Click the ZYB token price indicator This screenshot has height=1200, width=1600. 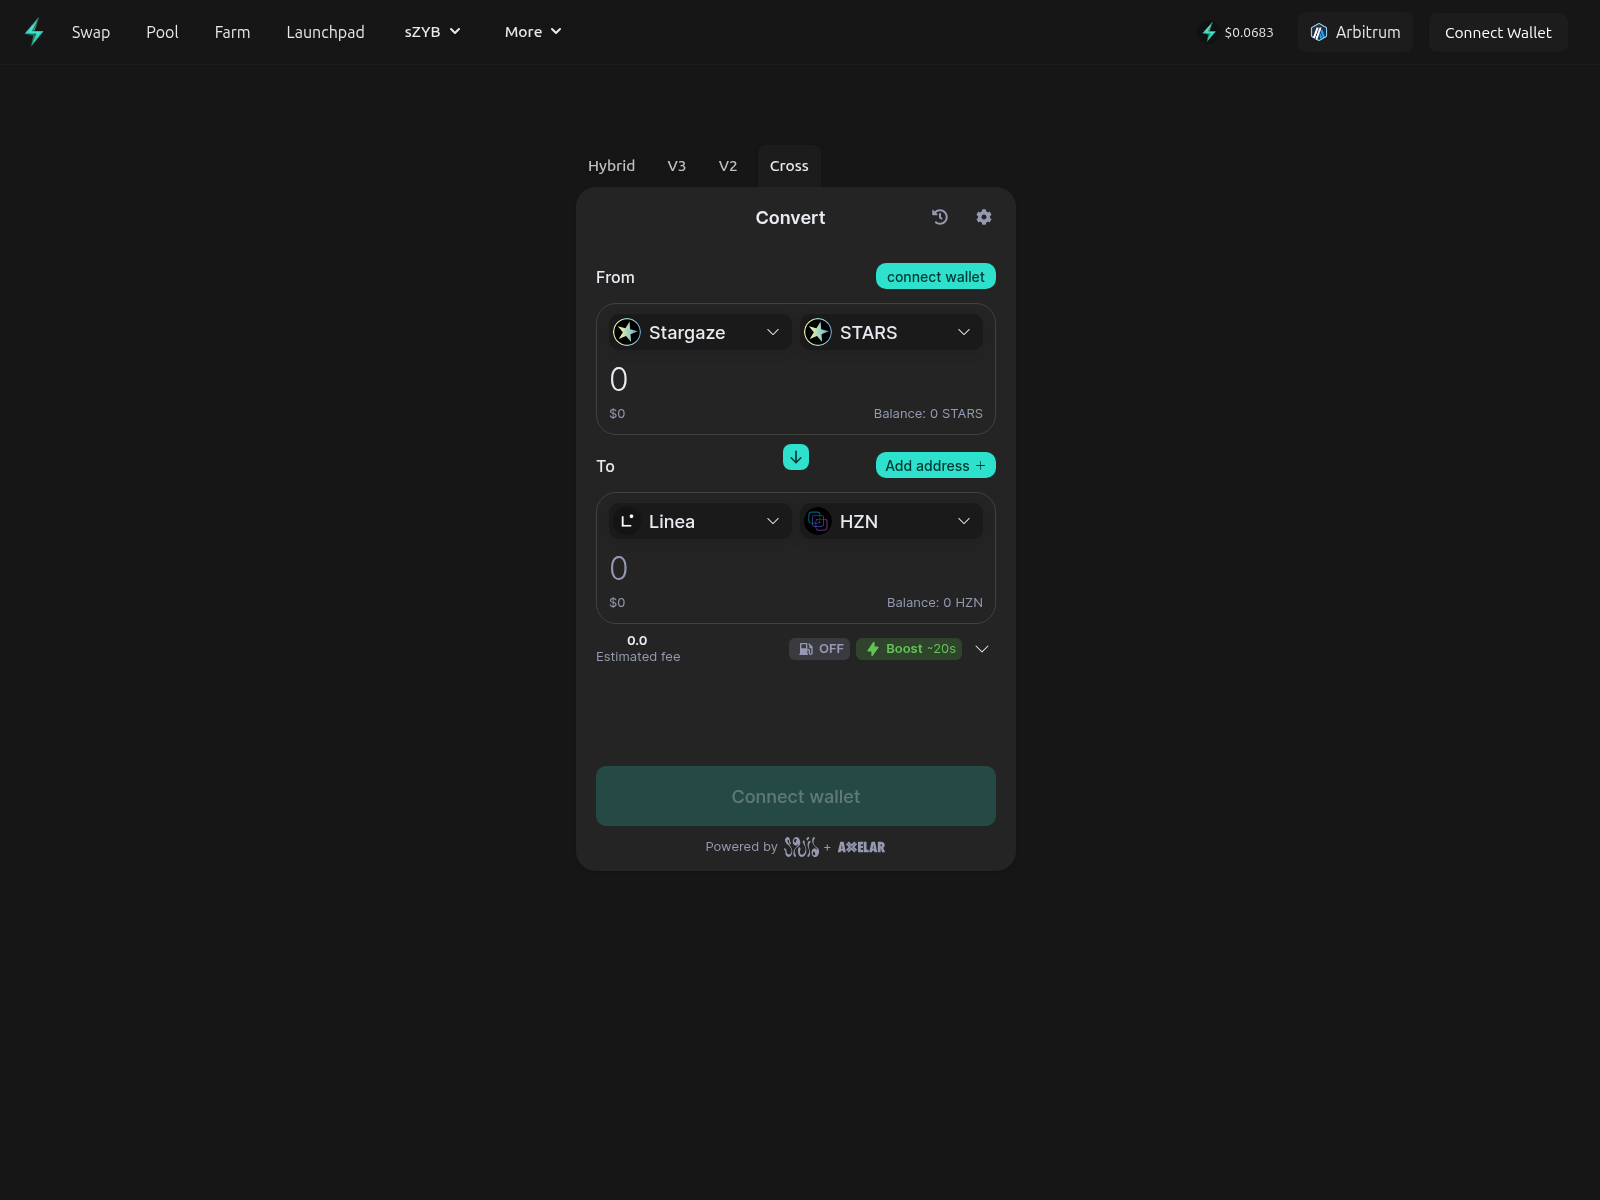(1237, 32)
